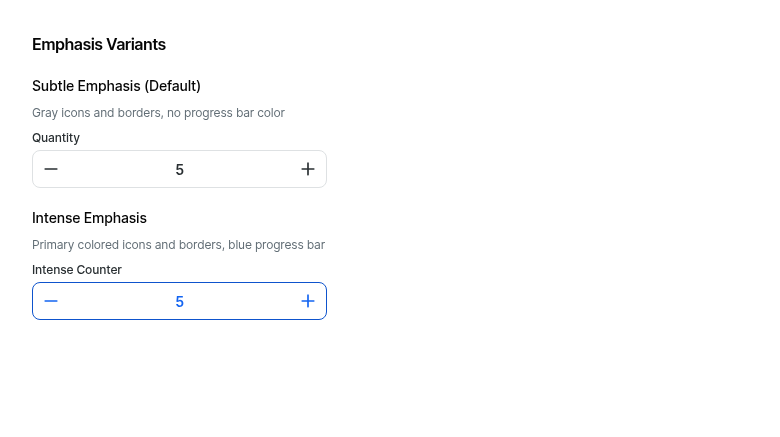
Task: Select the Emphasis Variants page heading
Action: click(x=99, y=44)
